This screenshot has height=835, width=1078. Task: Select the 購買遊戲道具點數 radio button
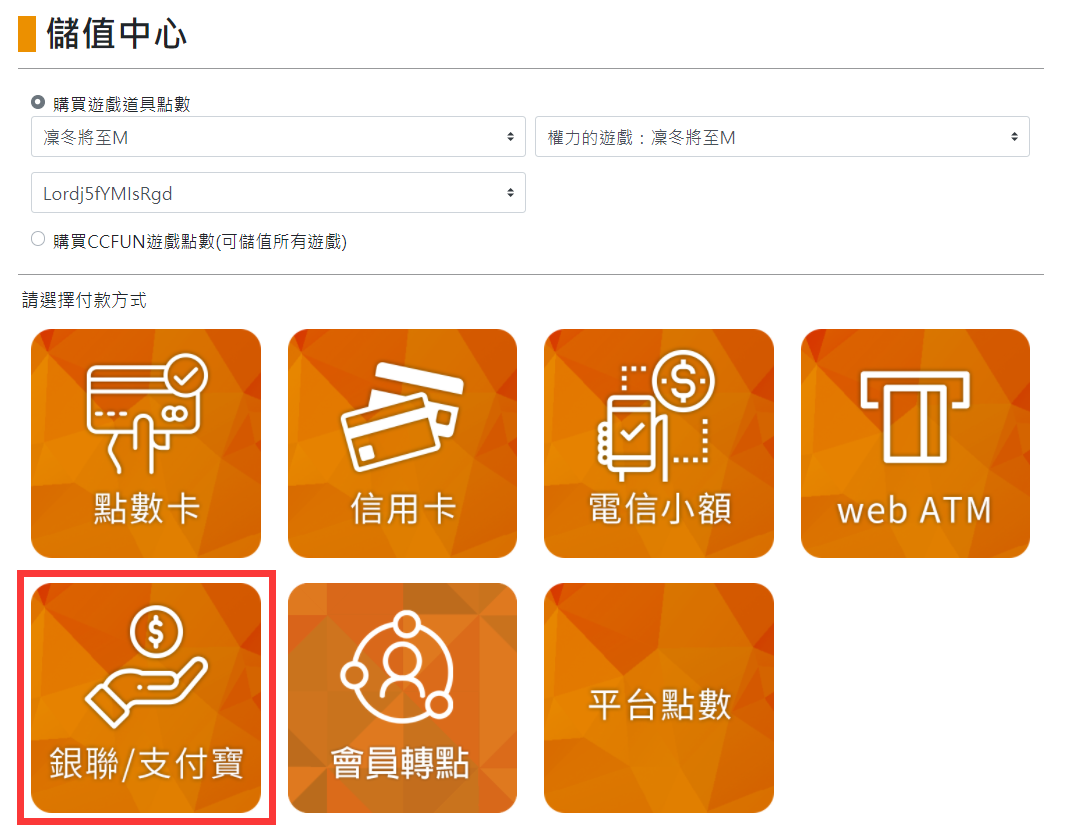(38, 101)
